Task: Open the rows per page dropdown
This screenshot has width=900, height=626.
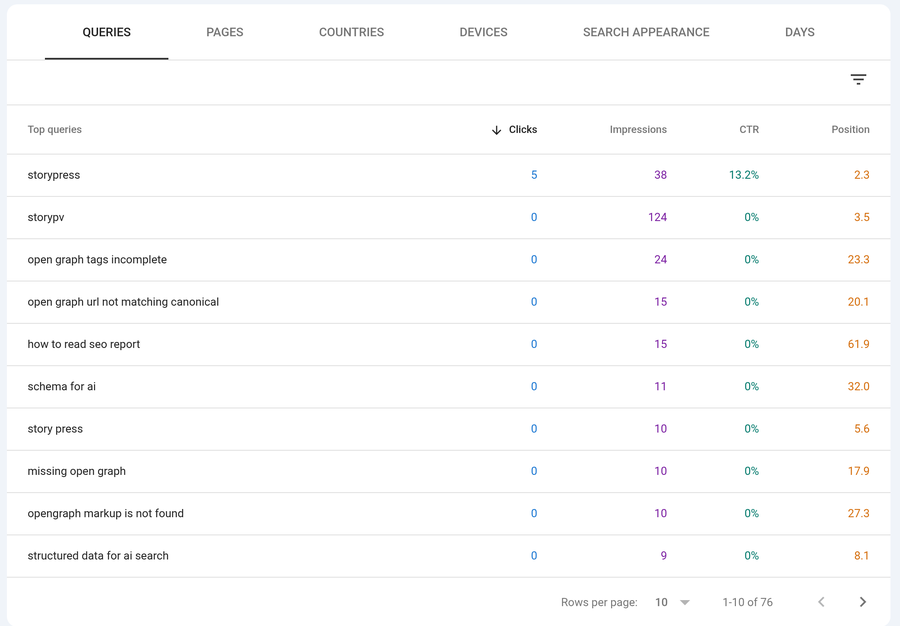Action: click(x=672, y=602)
